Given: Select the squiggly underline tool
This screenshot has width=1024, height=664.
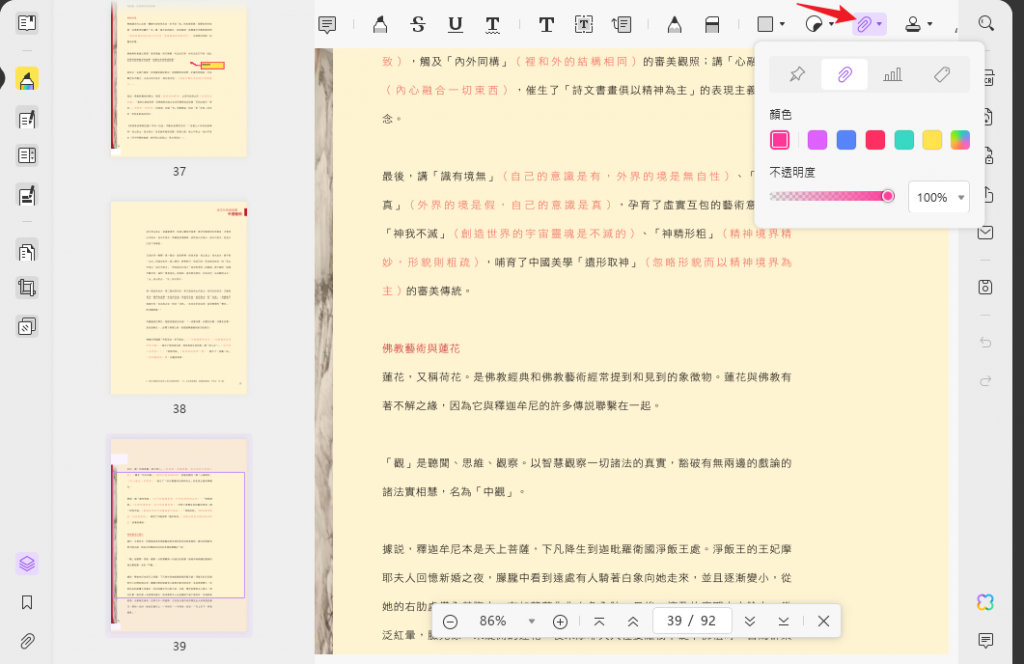Looking at the screenshot, I should pyautogui.click(x=493, y=24).
